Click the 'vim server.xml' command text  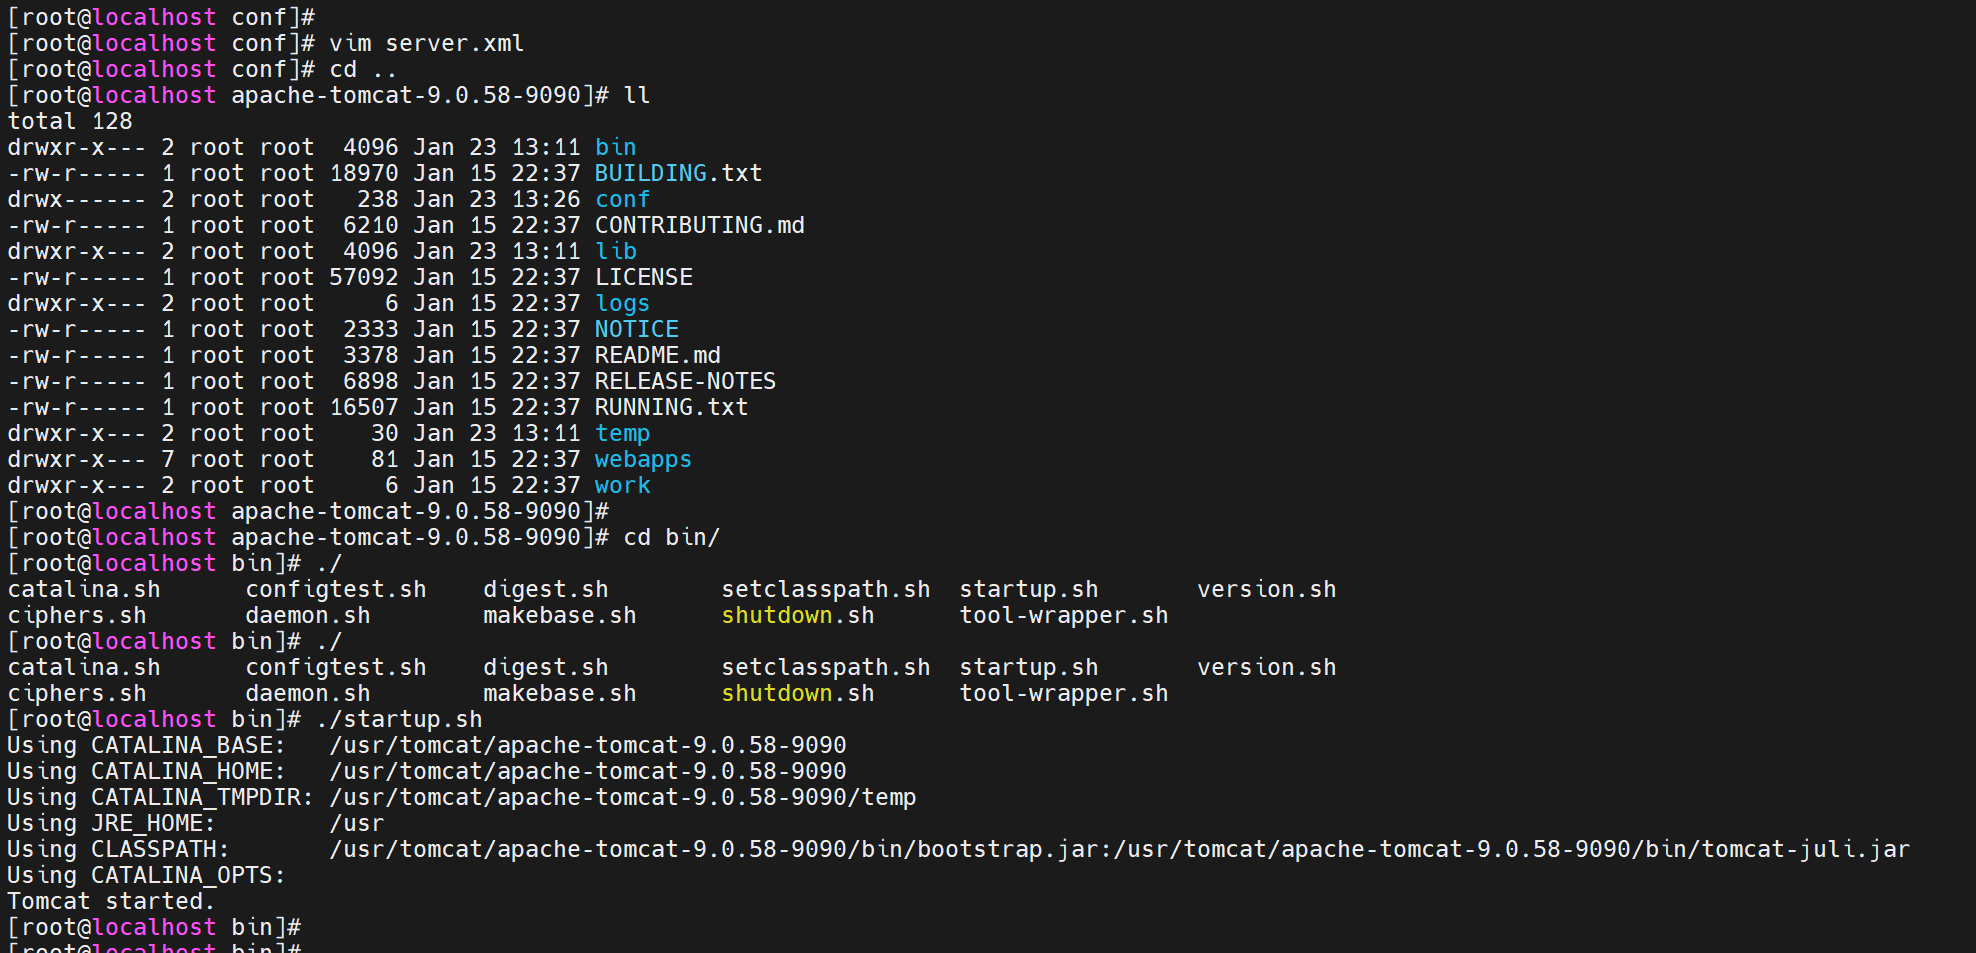pyautogui.click(x=426, y=43)
